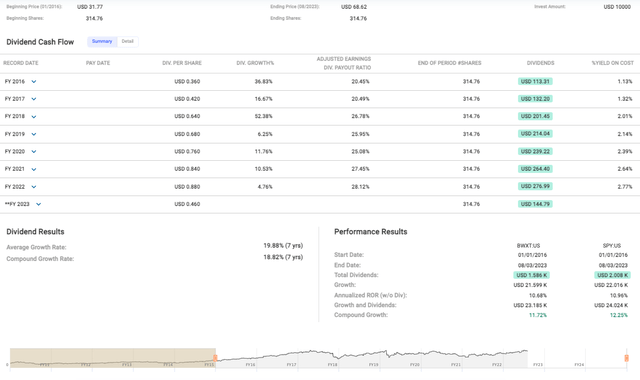640x380 pixels.
Task: Switch to the Summary view tab
Action: (102, 42)
